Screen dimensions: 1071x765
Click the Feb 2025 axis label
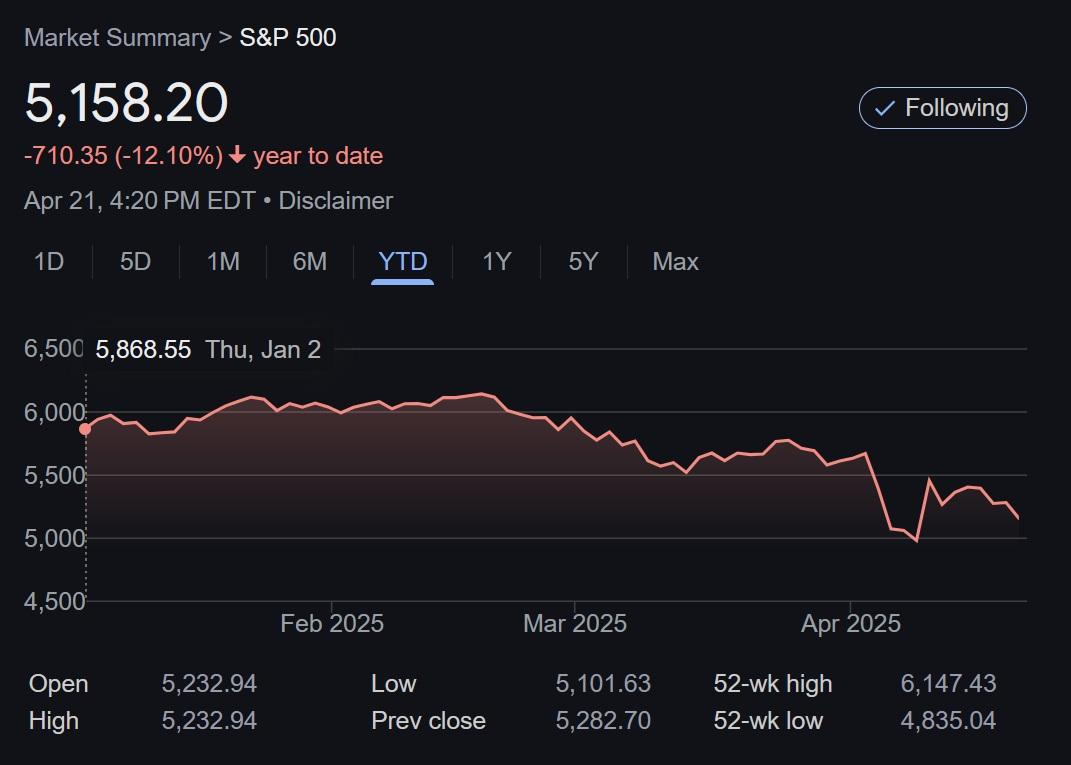coord(332,624)
